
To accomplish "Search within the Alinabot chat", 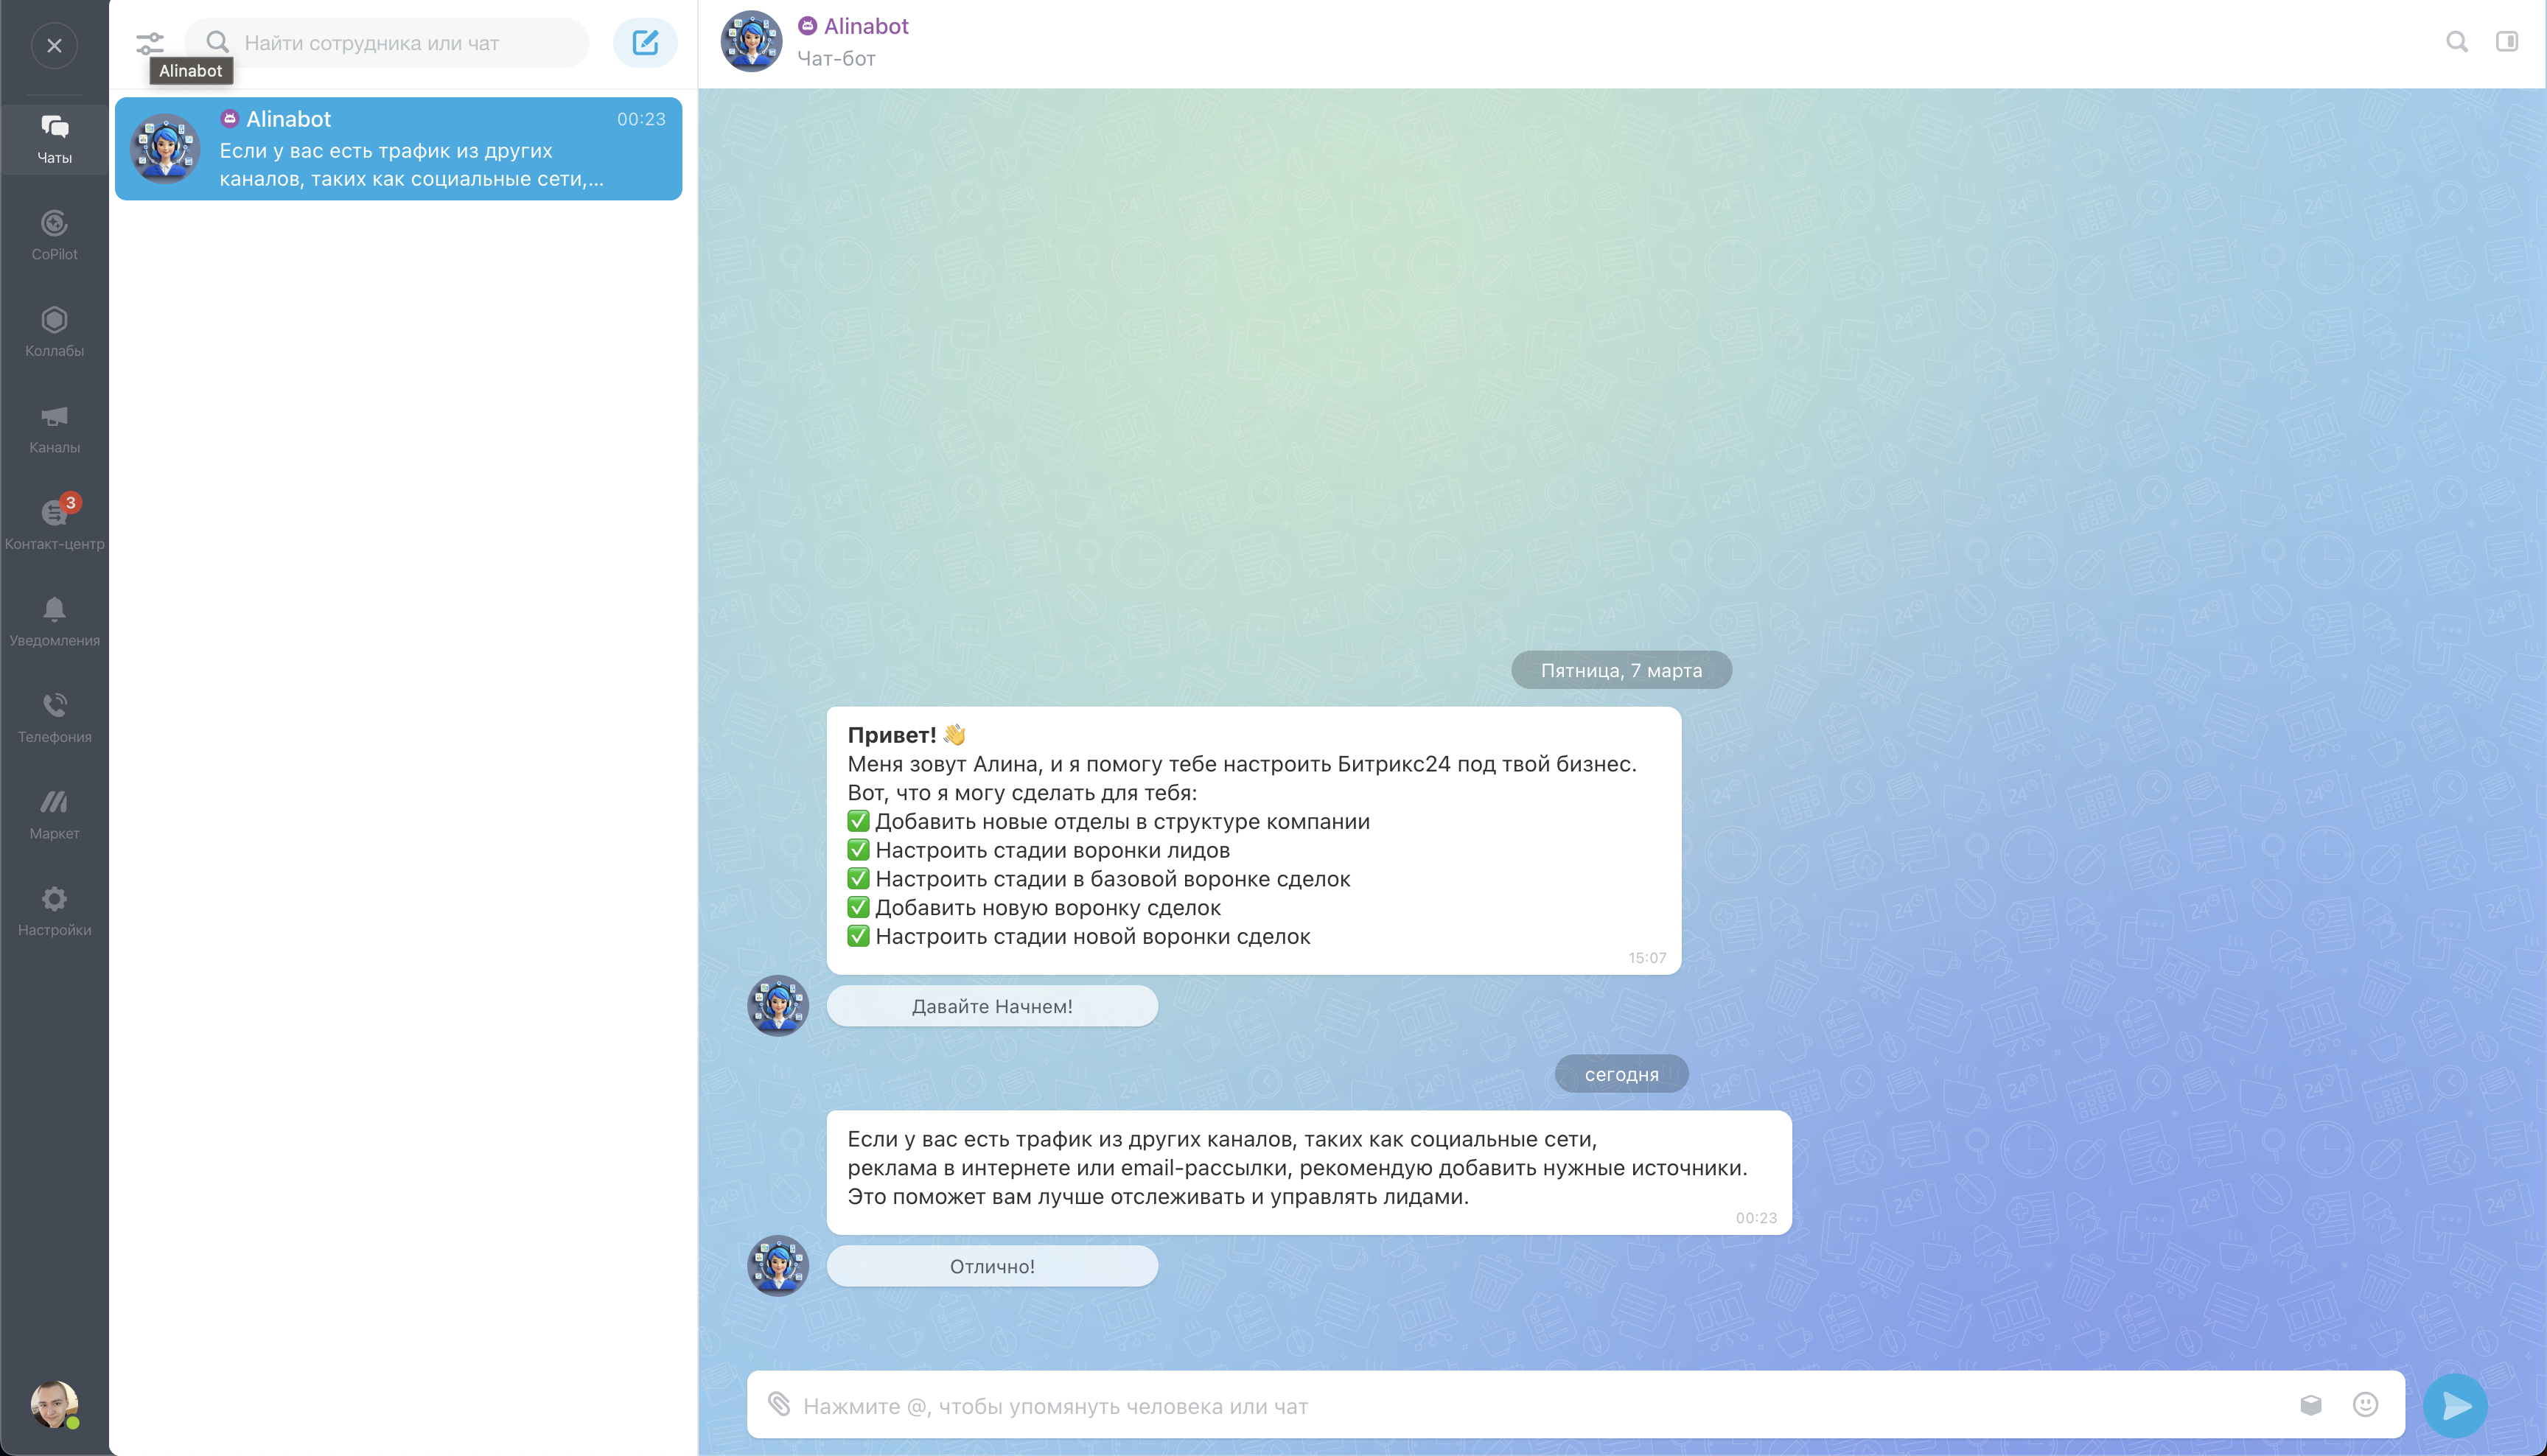I will pos(2456,41).
